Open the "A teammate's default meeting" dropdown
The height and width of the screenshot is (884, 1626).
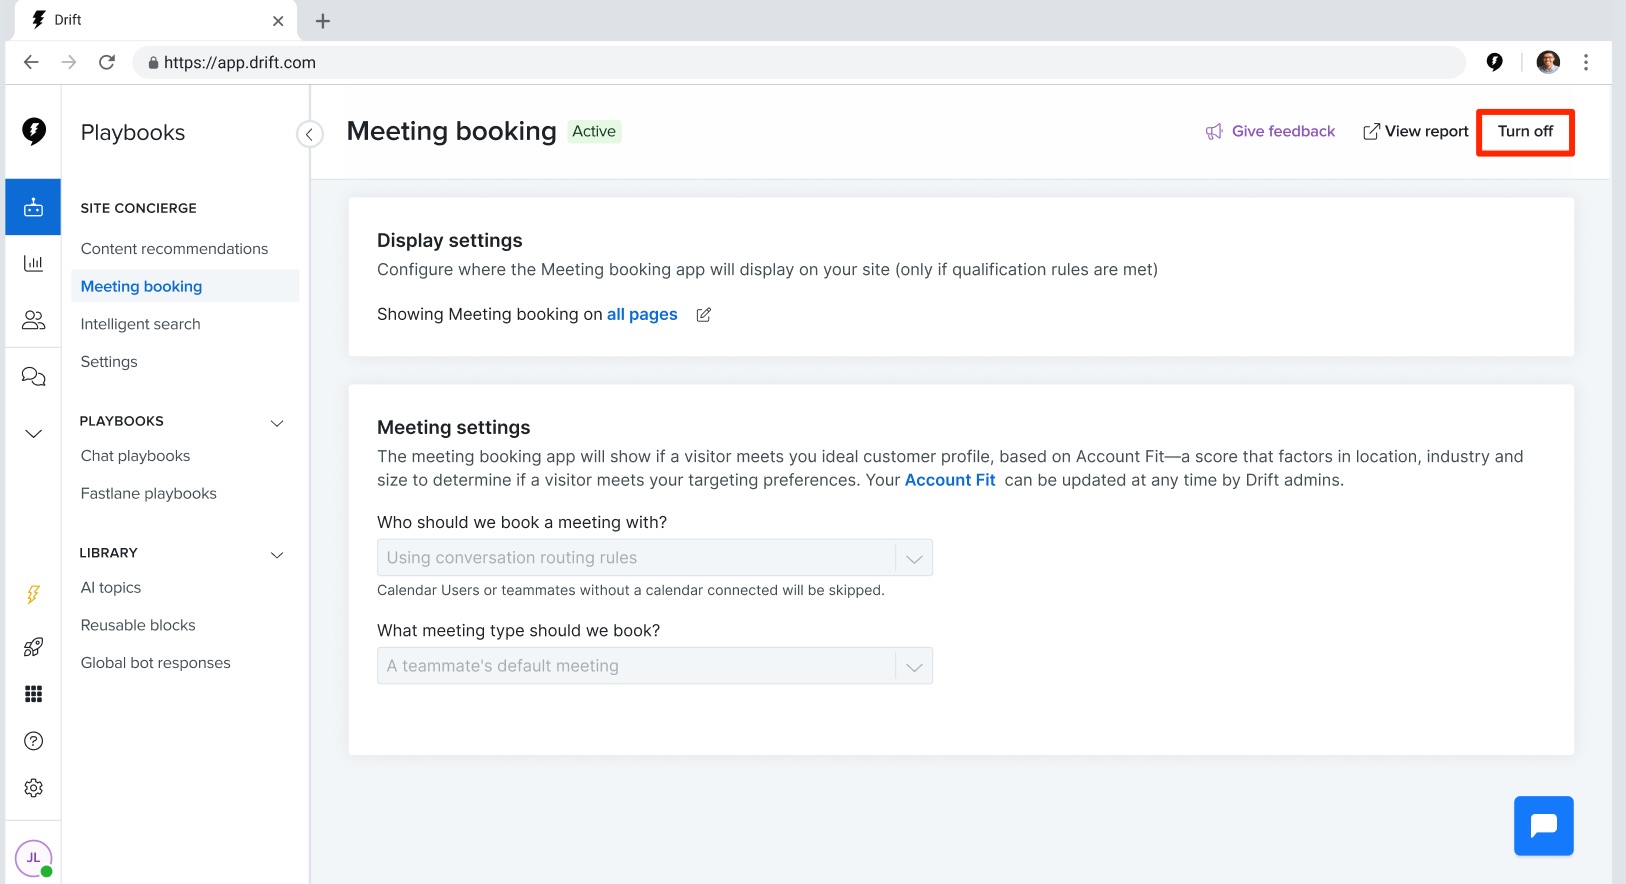(x=655, y=666)
